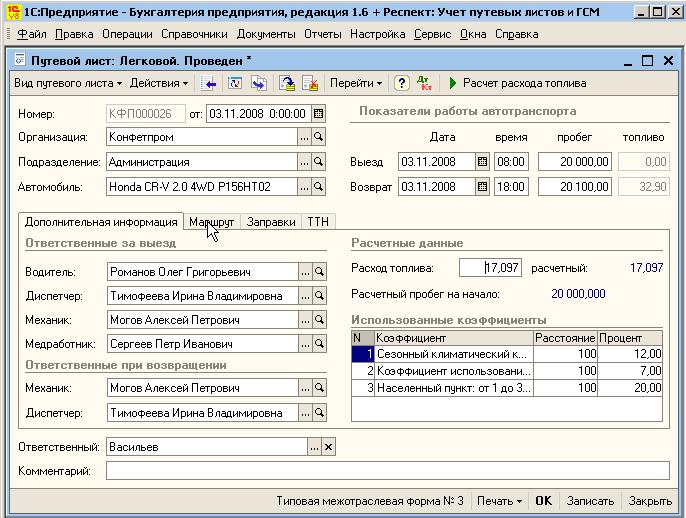Open the calendar picker beside document date
Screen dimensions: 686x518
click(319, 113)
